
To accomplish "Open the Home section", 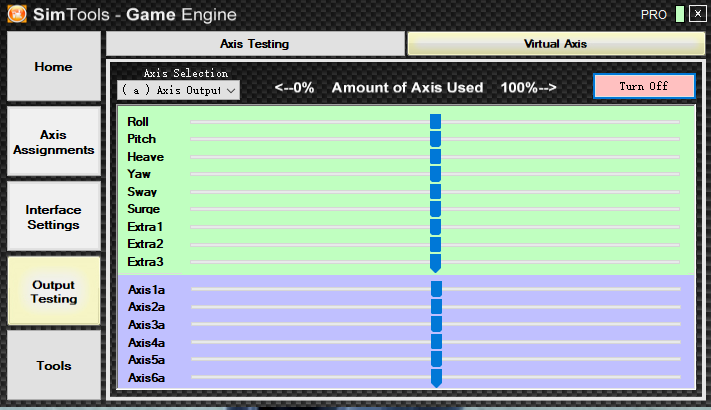I will tap(54, 66).
